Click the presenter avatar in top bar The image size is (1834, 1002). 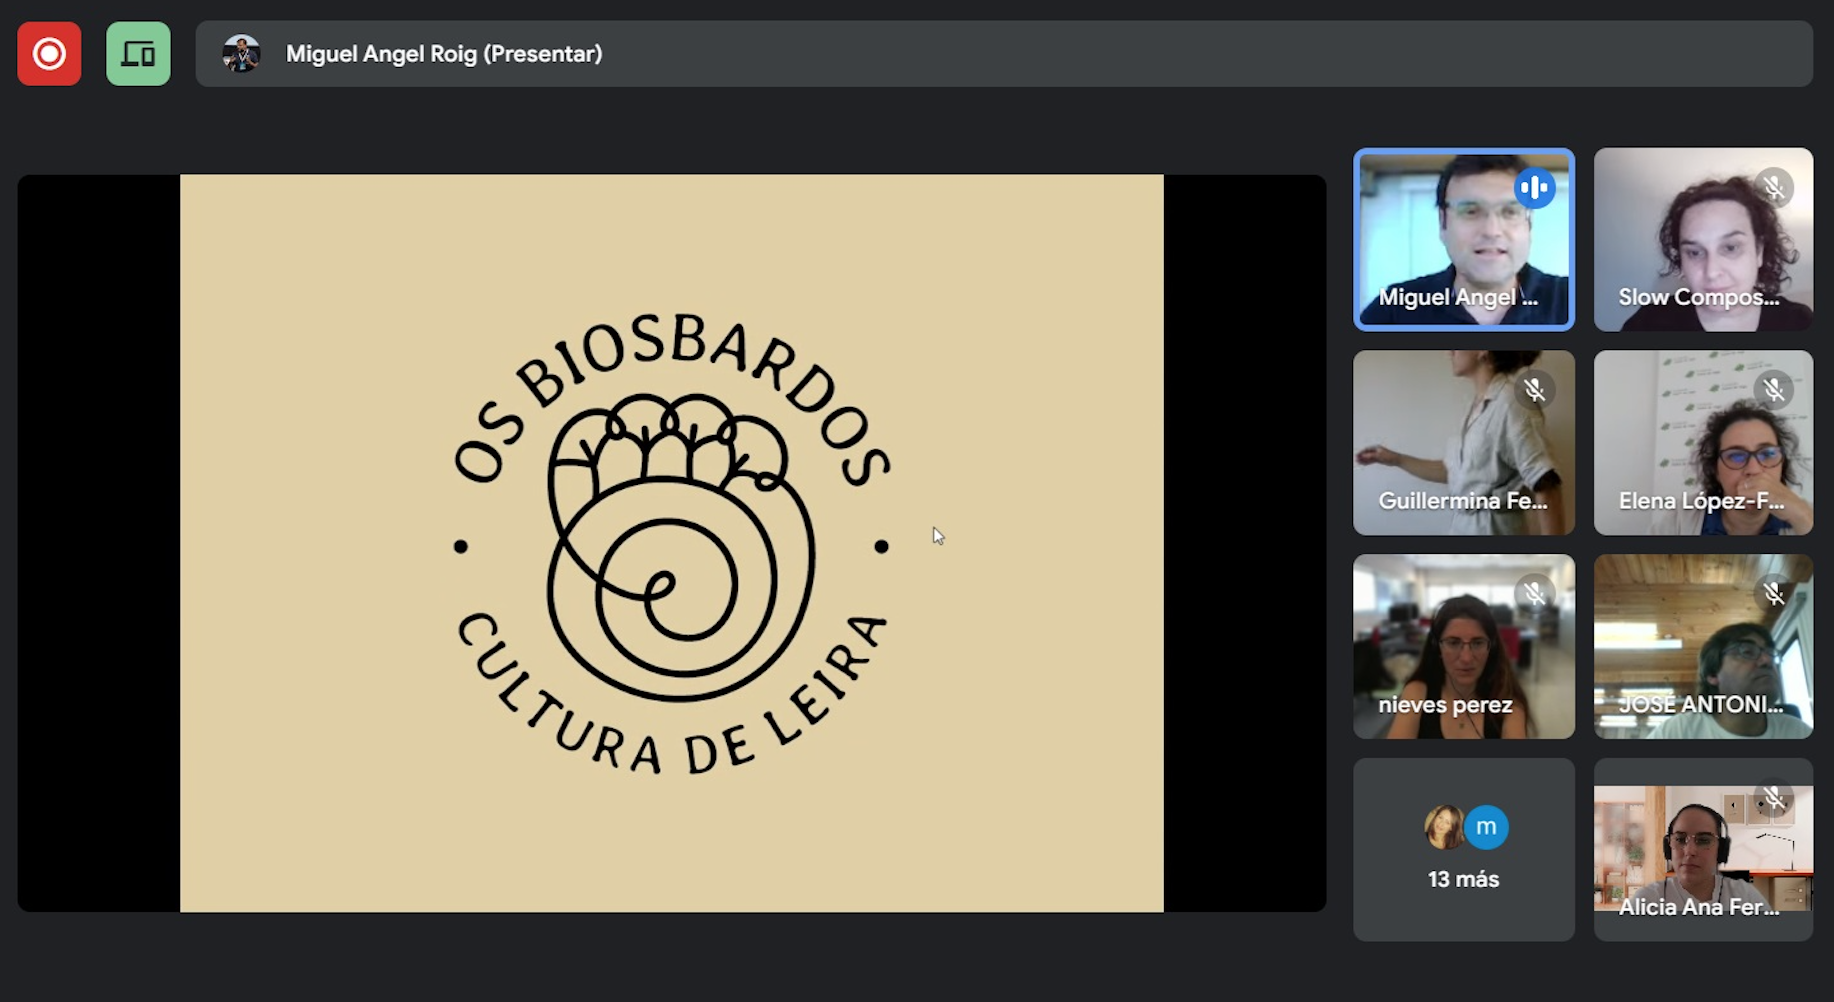[241, 54]
